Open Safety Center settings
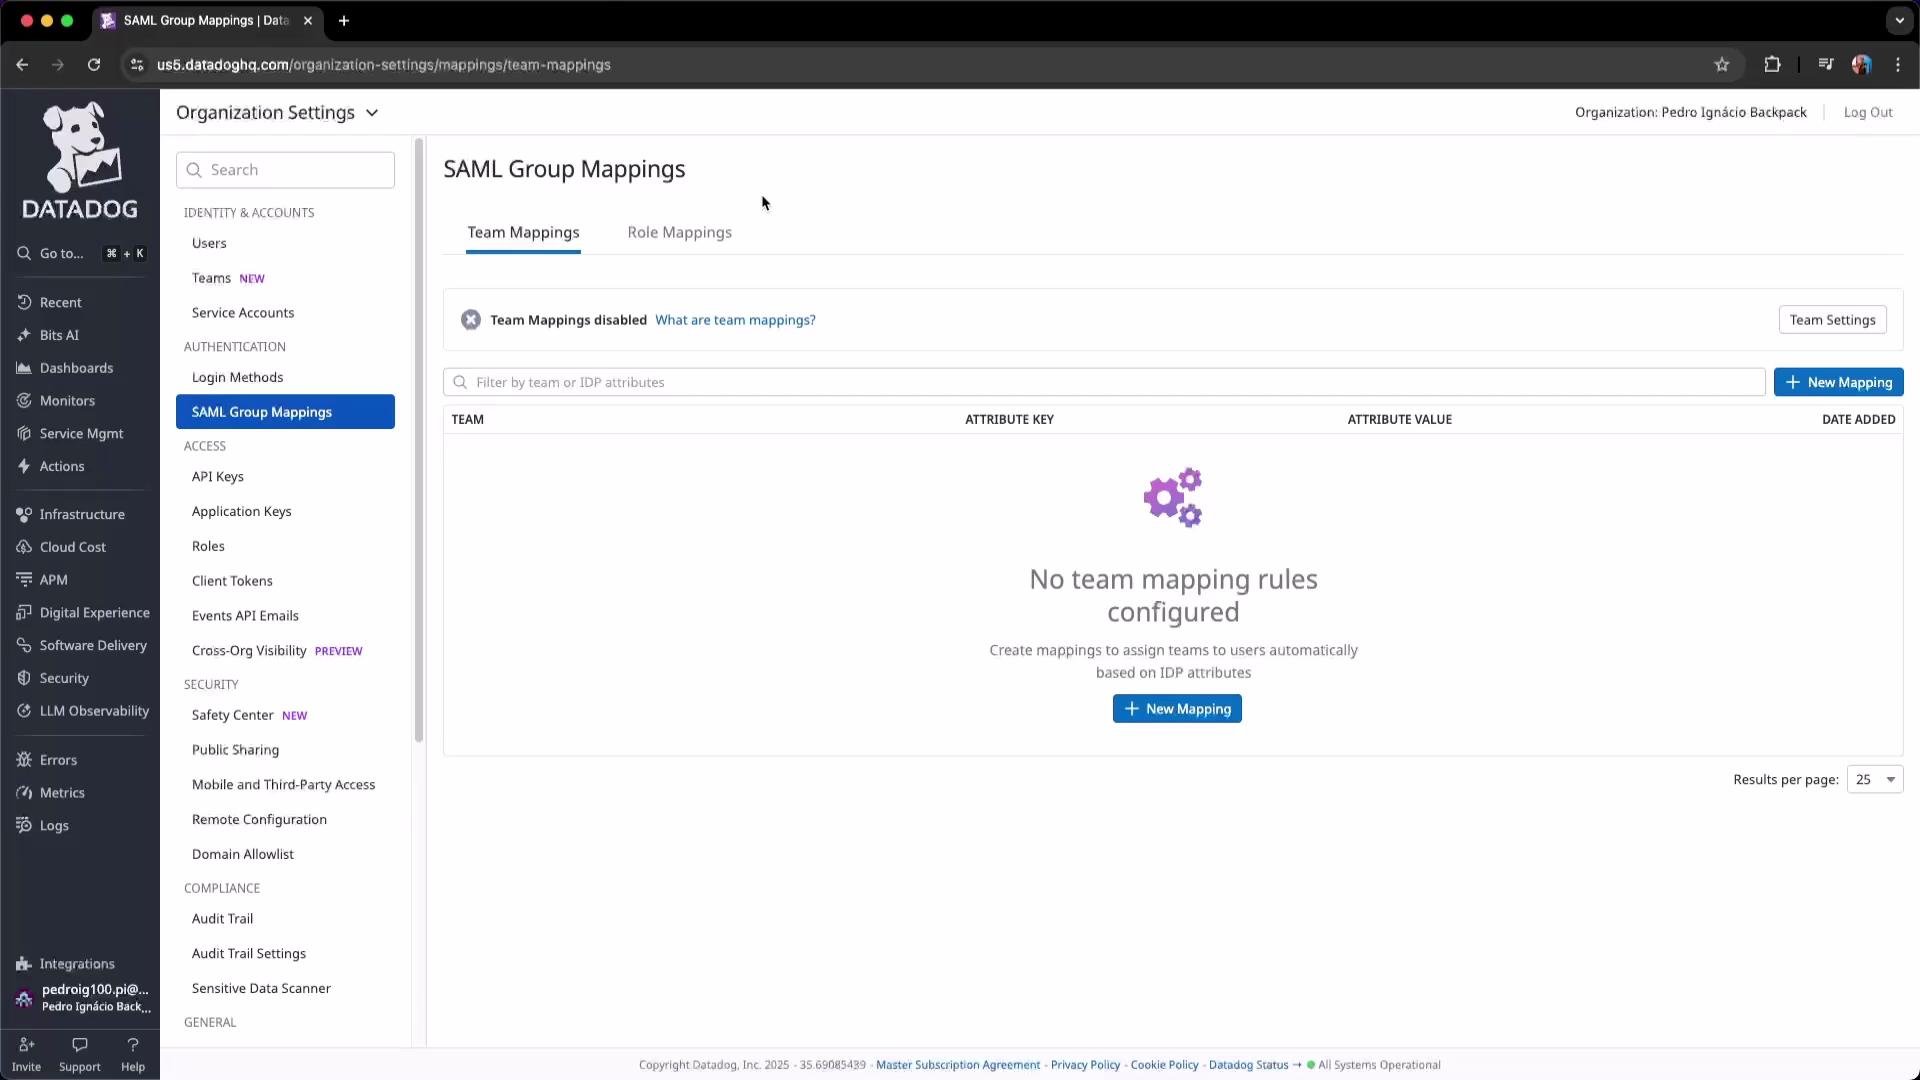This screenshot has width=1920, height=1080. click(x=232, y=716)
